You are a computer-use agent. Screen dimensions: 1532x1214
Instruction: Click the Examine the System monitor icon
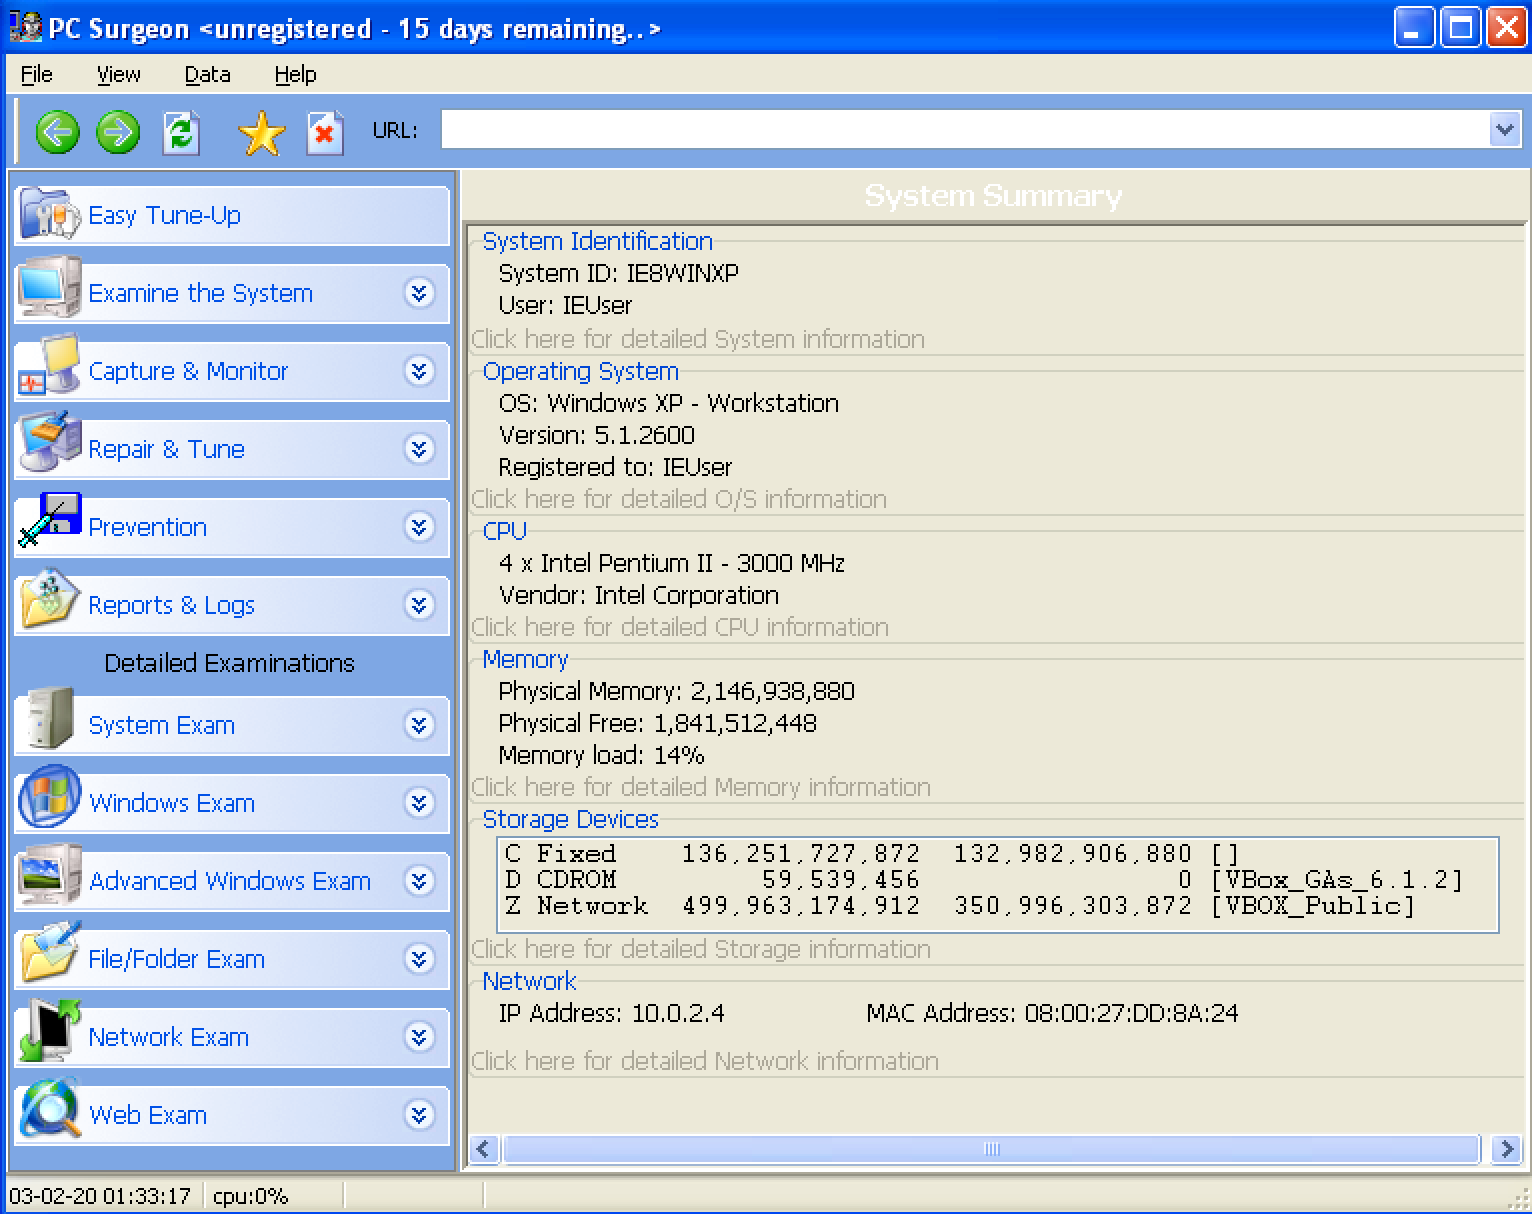[48, 288]
